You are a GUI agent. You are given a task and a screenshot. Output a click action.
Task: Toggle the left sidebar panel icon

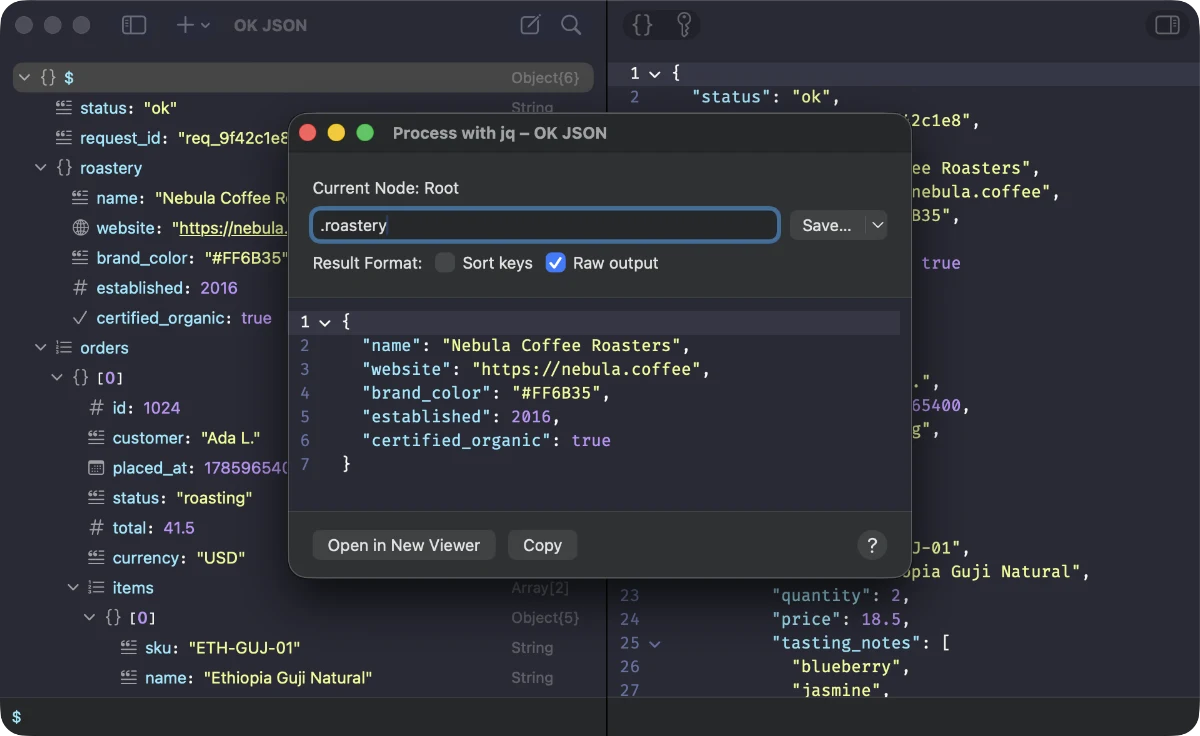134,25
